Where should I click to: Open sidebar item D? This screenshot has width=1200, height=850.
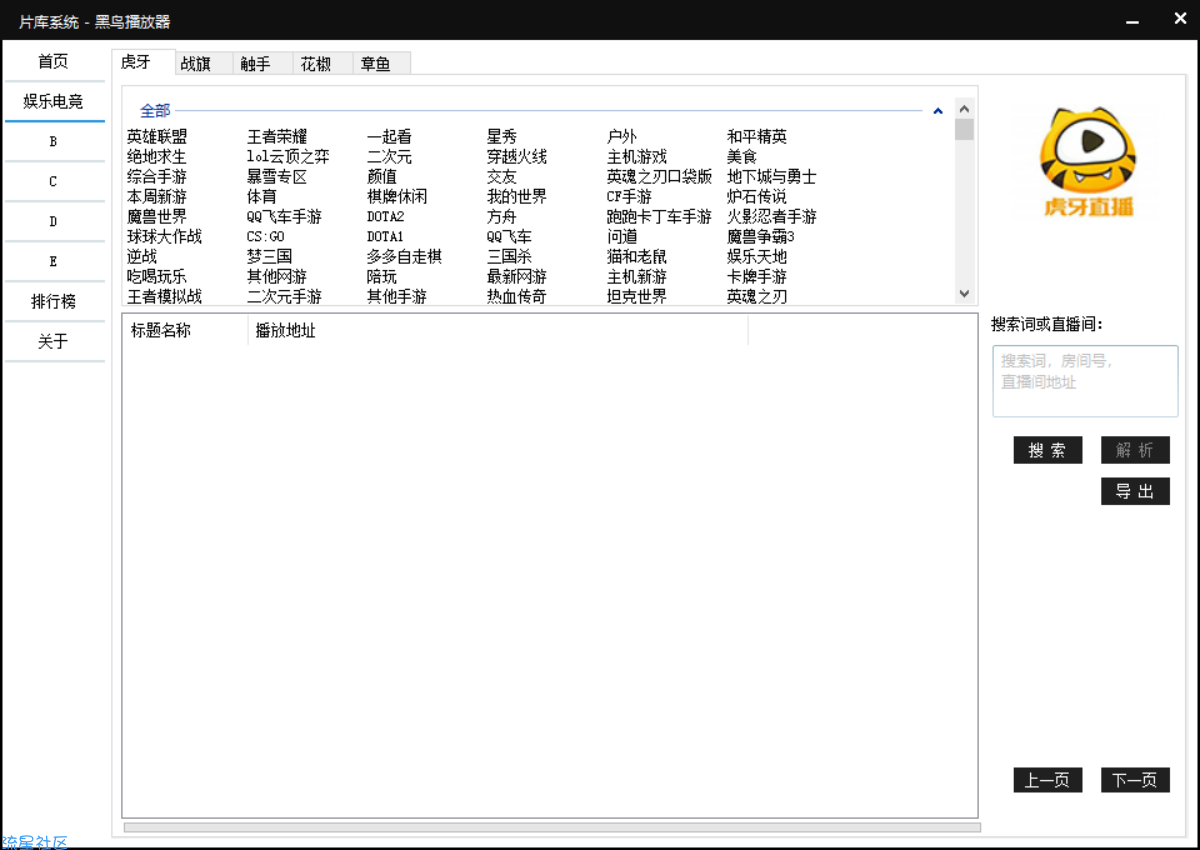(x=54, y=222)
